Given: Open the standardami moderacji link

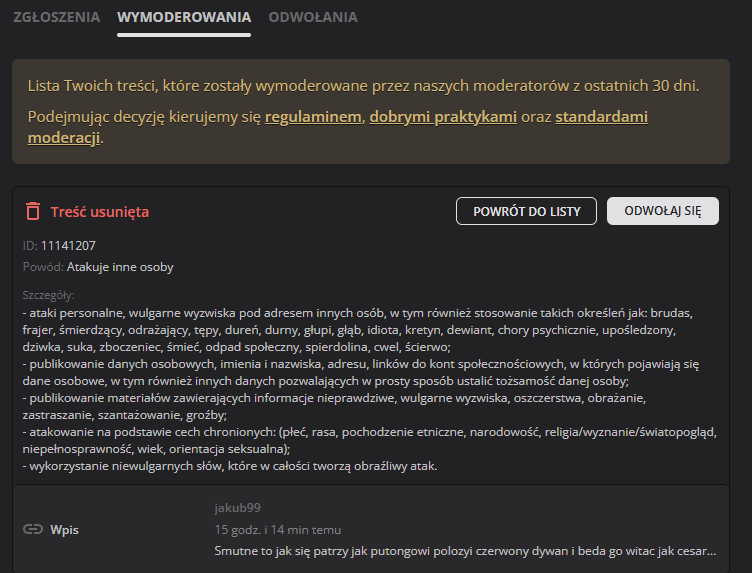Looking at the screenshot, I should [x=601, y=117].
